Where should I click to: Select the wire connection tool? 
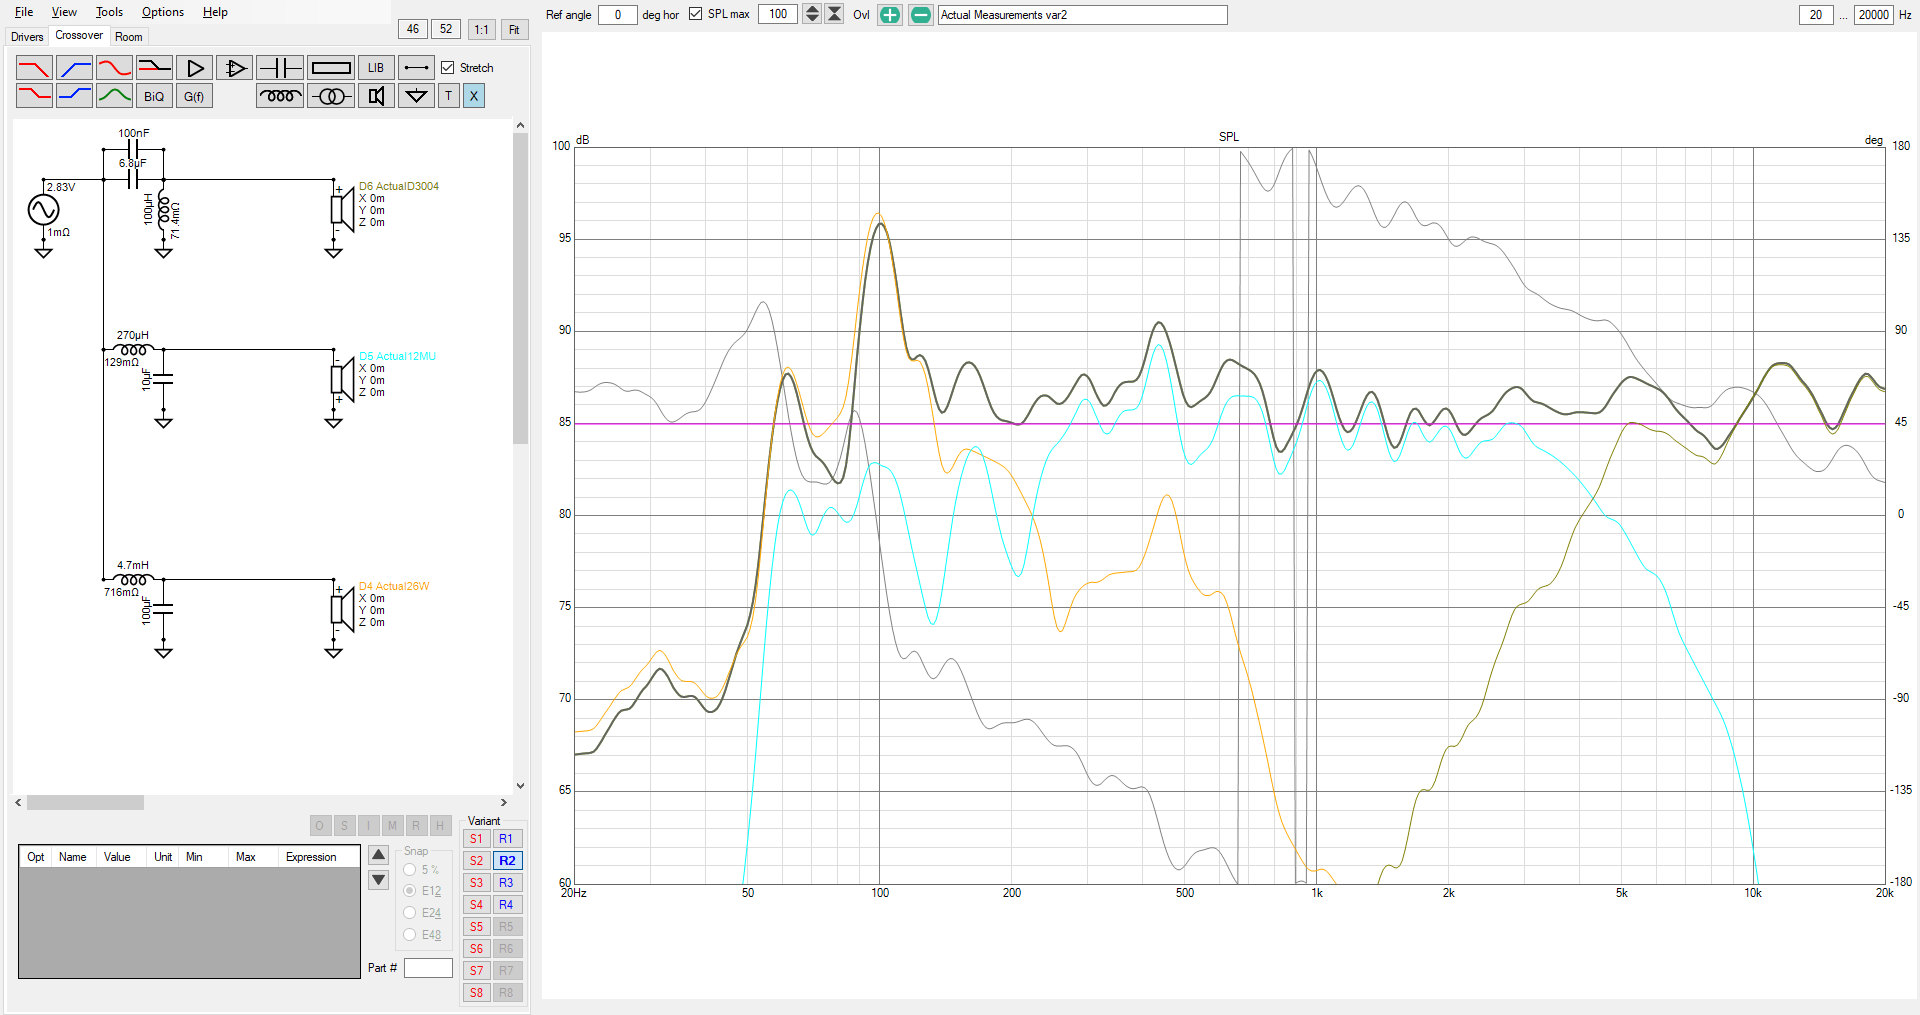[x=416, y=68]
